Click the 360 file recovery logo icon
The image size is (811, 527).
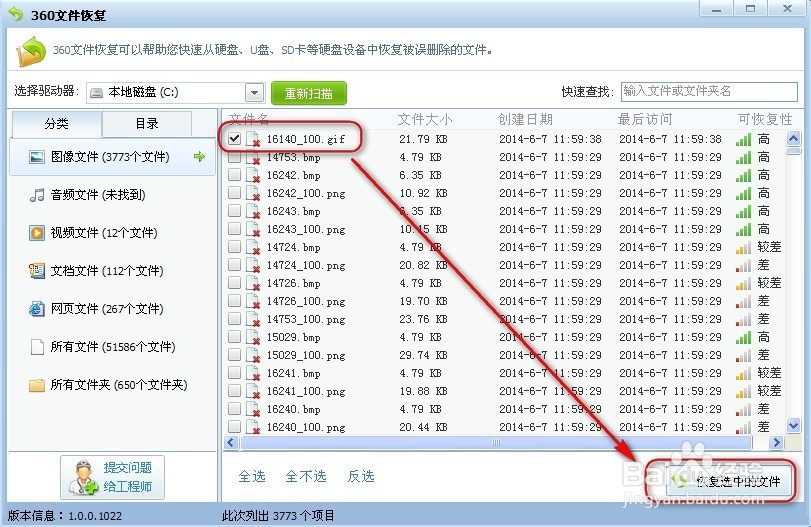(31, 51)
